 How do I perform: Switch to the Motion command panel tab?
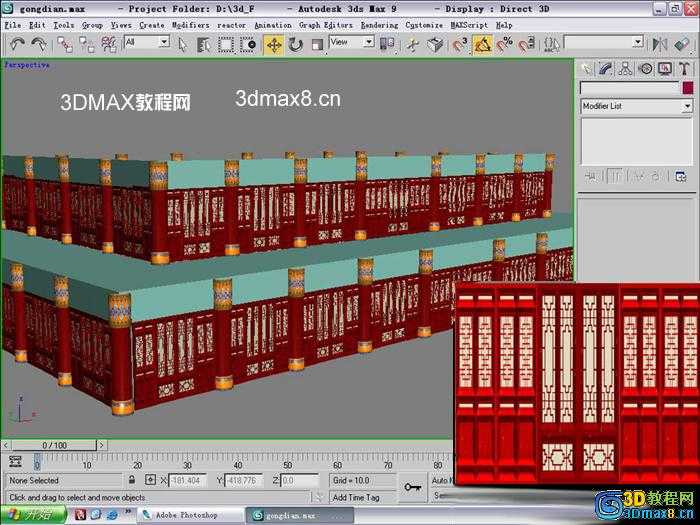pyautogui.click(x=645, y=68)
